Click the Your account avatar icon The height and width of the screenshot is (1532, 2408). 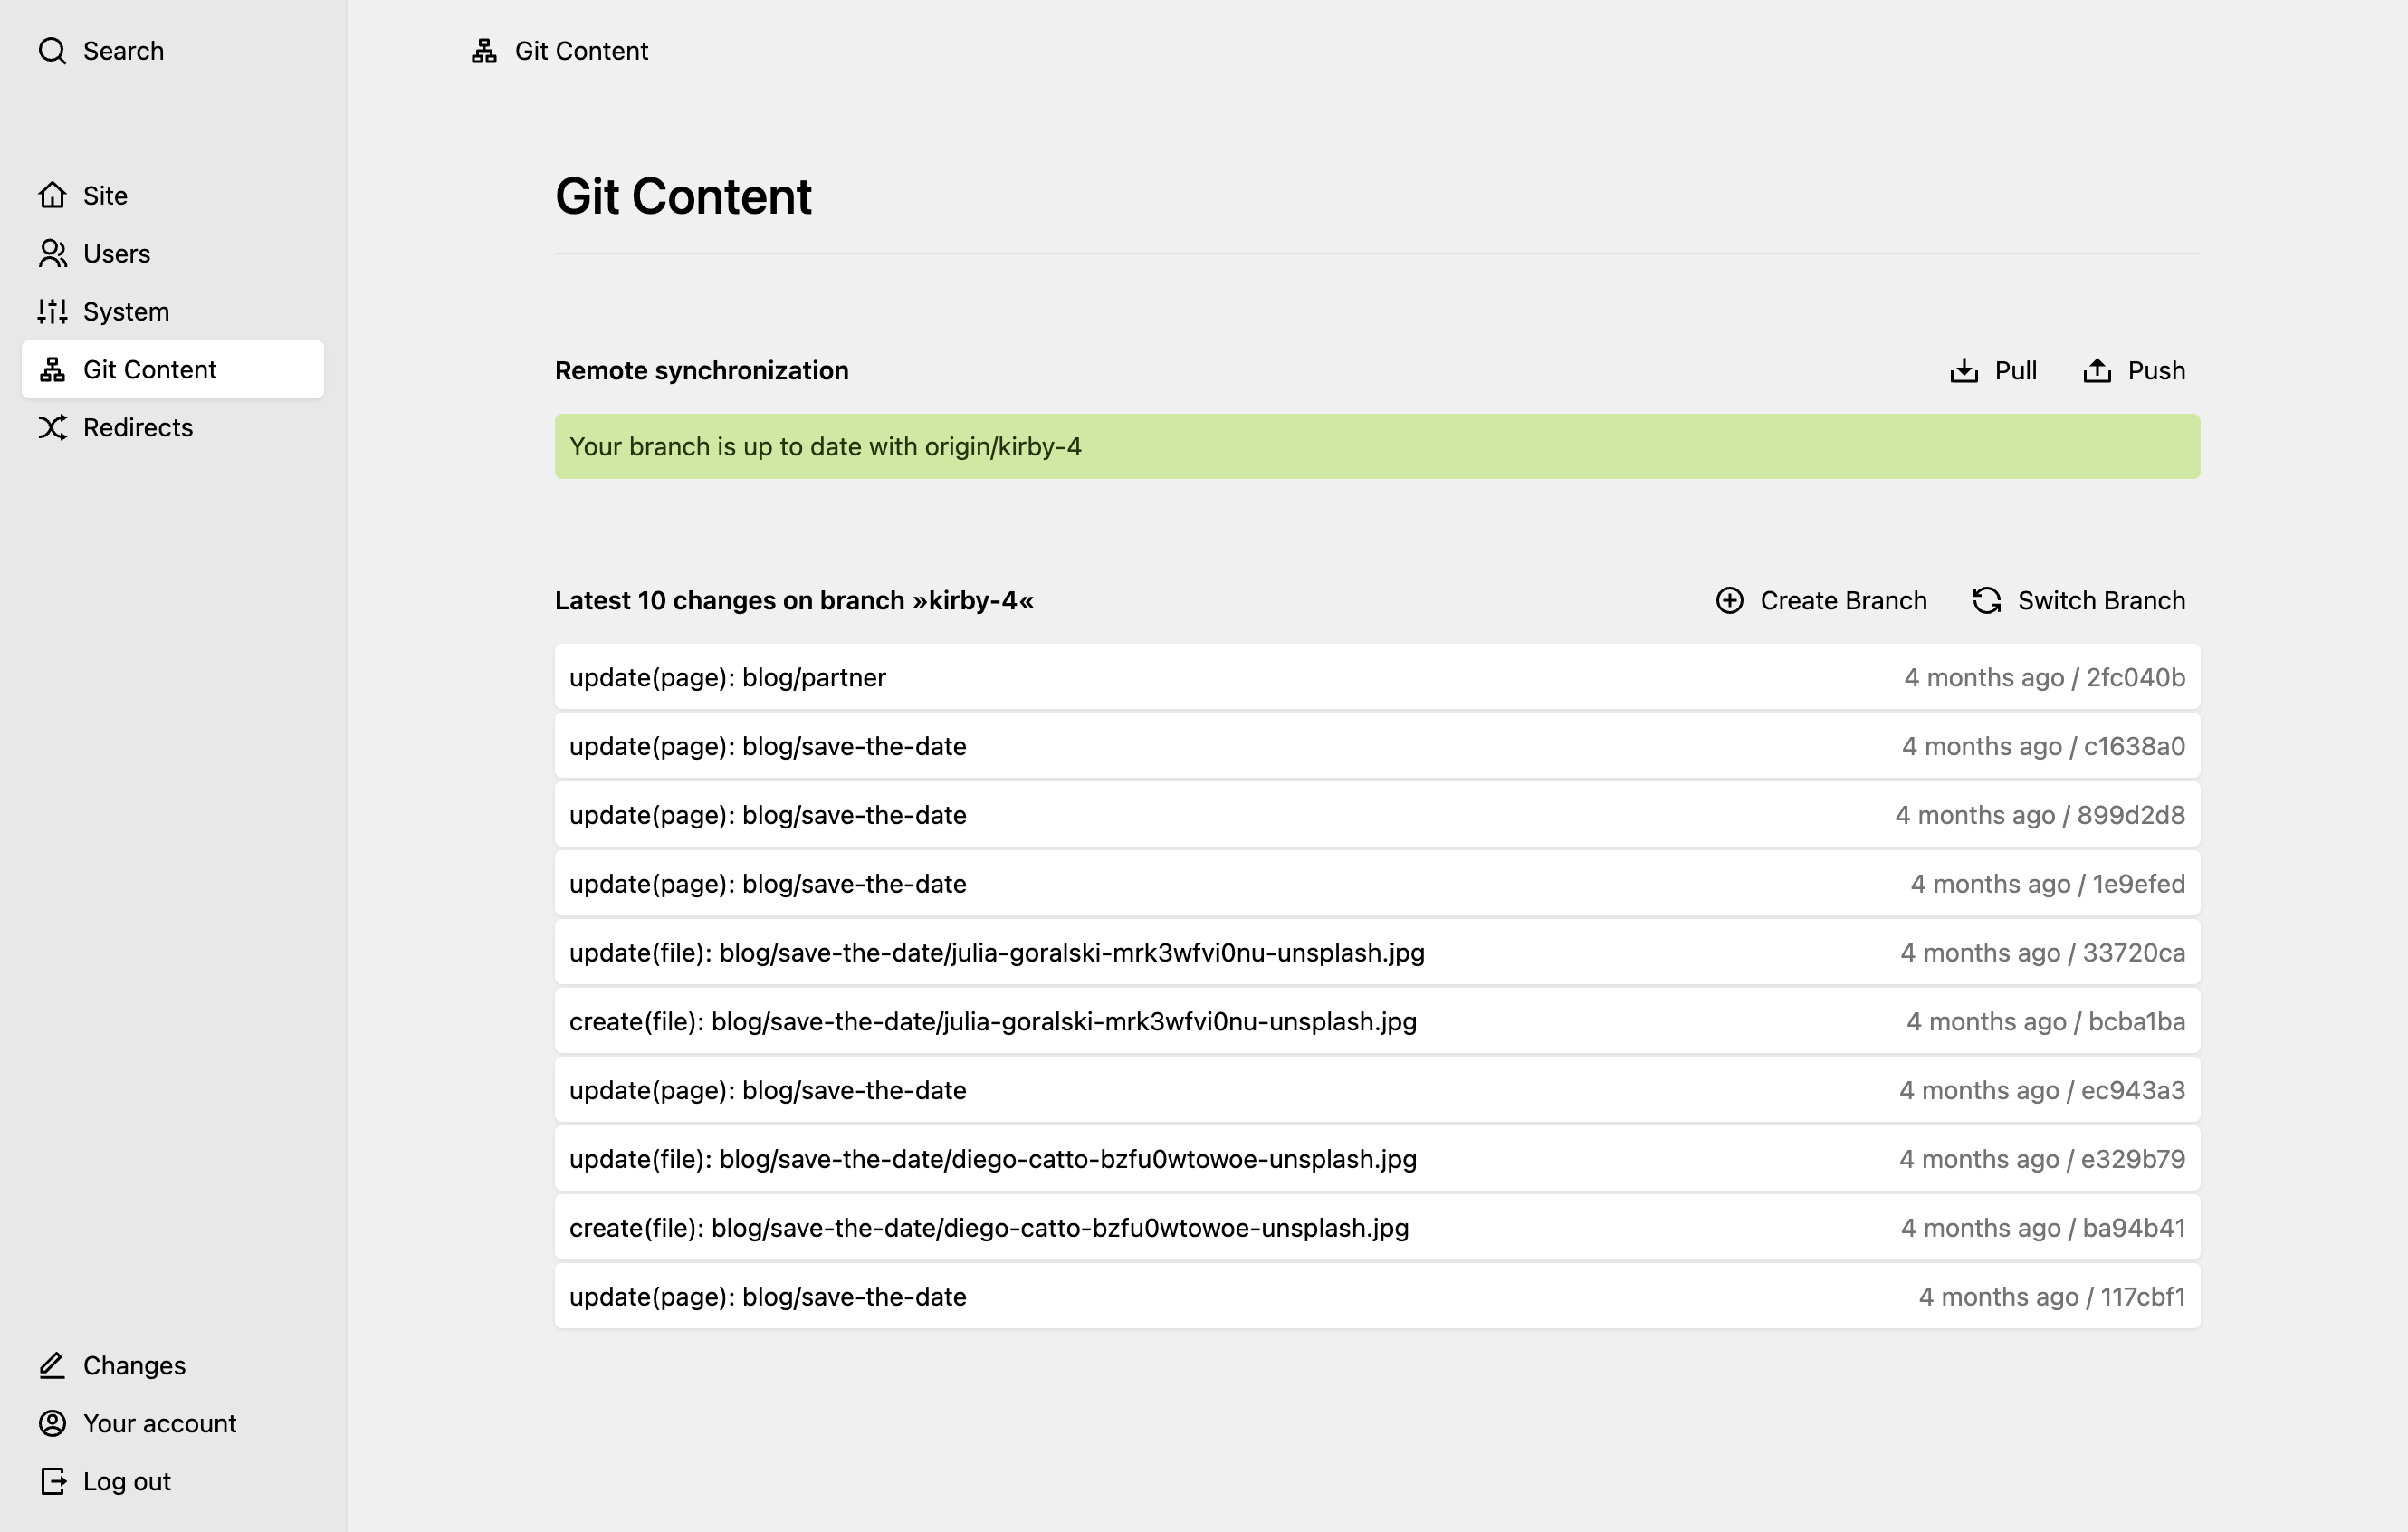pyautogui.click(x=52, y=1424)
